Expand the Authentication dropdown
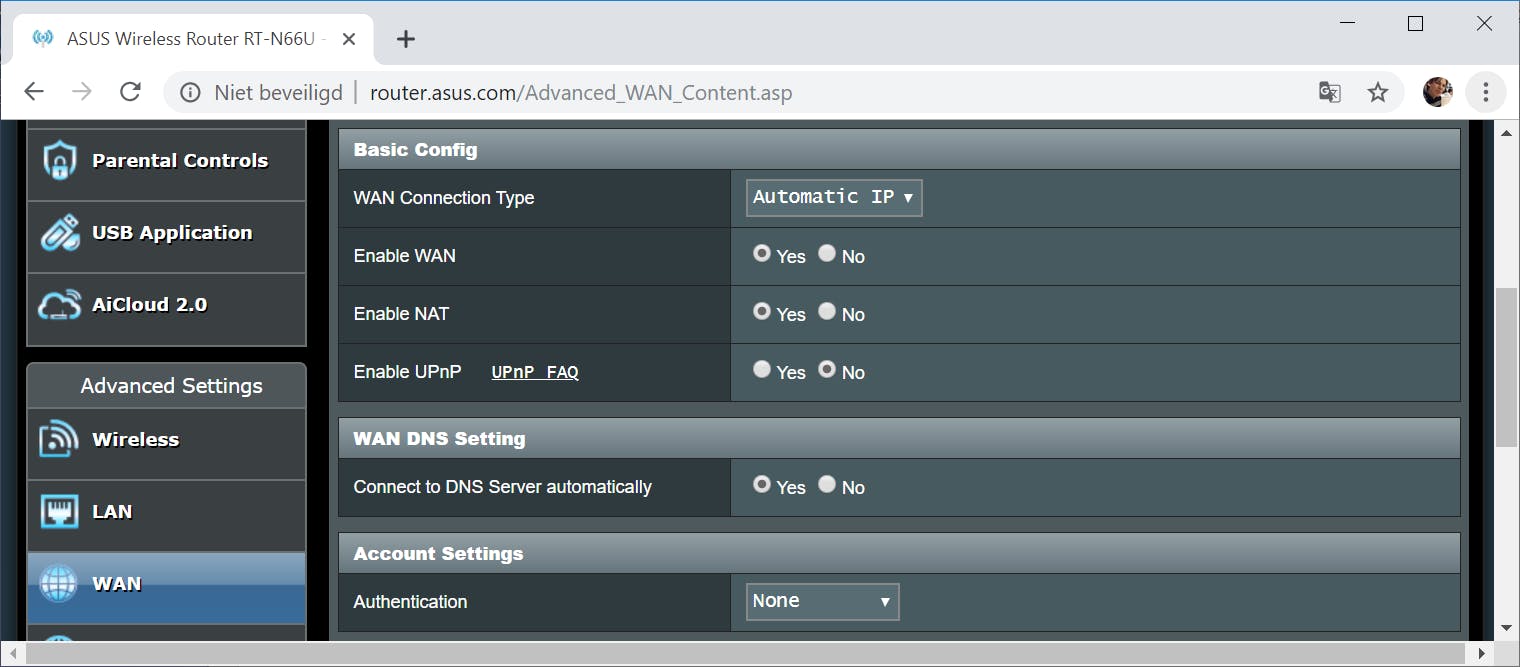 822,602
